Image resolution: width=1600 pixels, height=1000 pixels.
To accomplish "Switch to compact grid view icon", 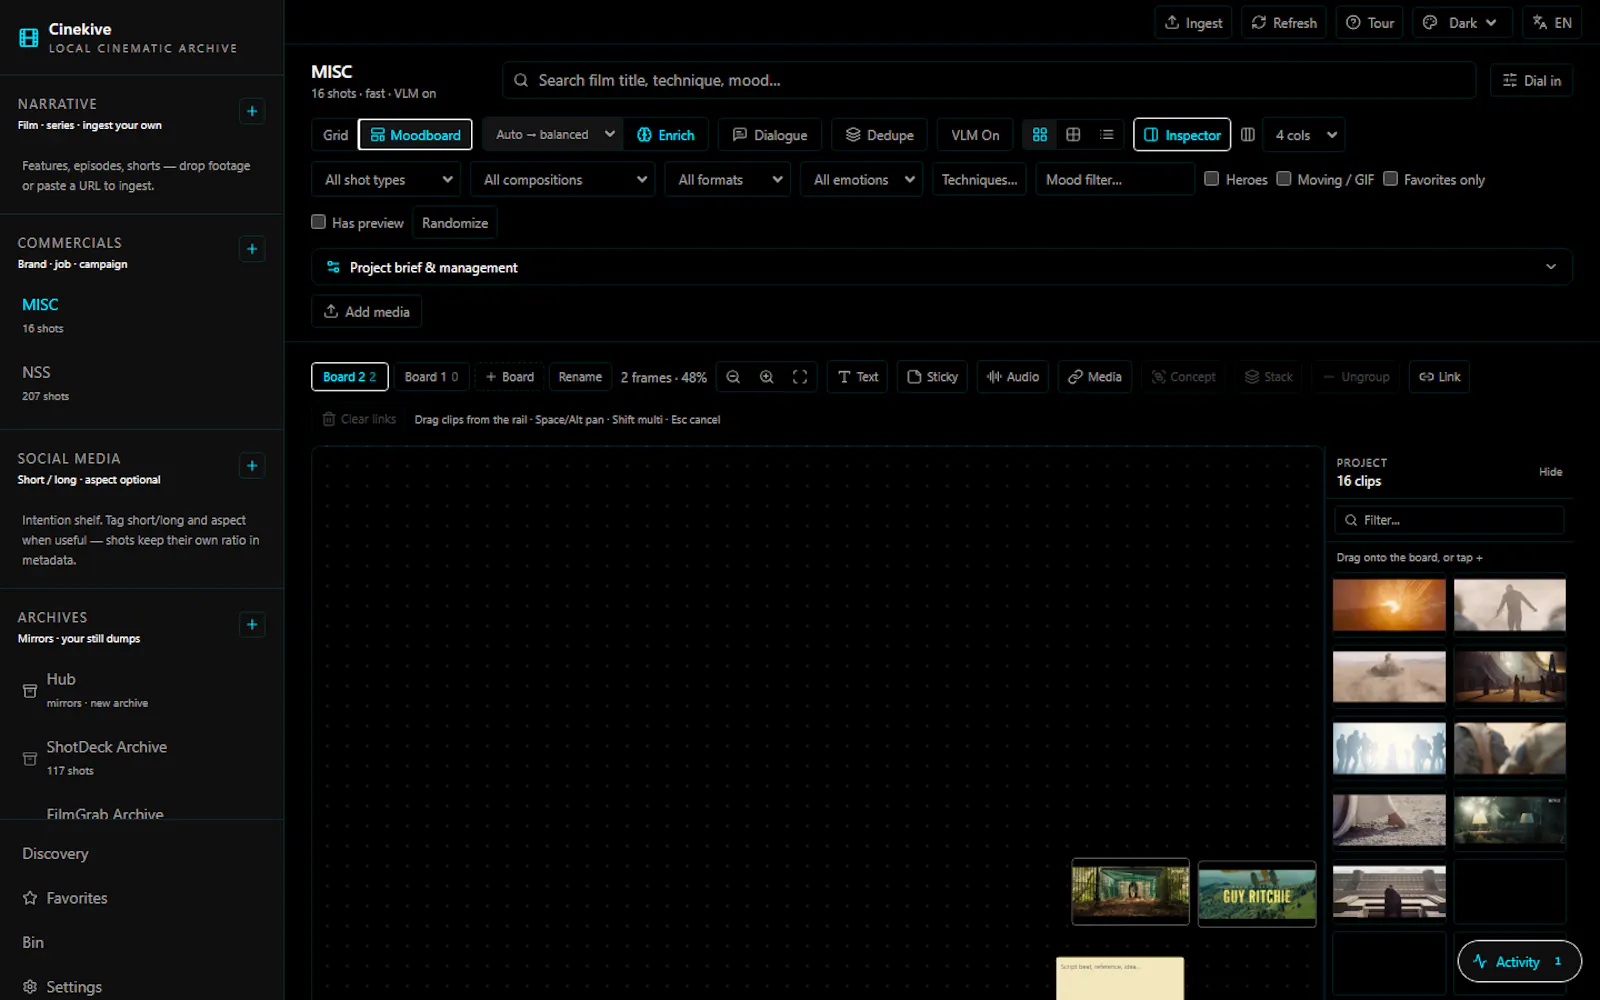I will [1073, 135].
